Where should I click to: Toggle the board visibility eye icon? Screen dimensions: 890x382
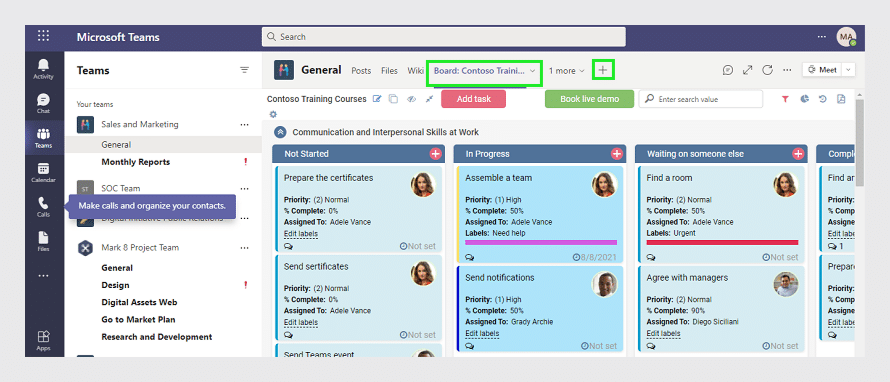pos(412,99)
